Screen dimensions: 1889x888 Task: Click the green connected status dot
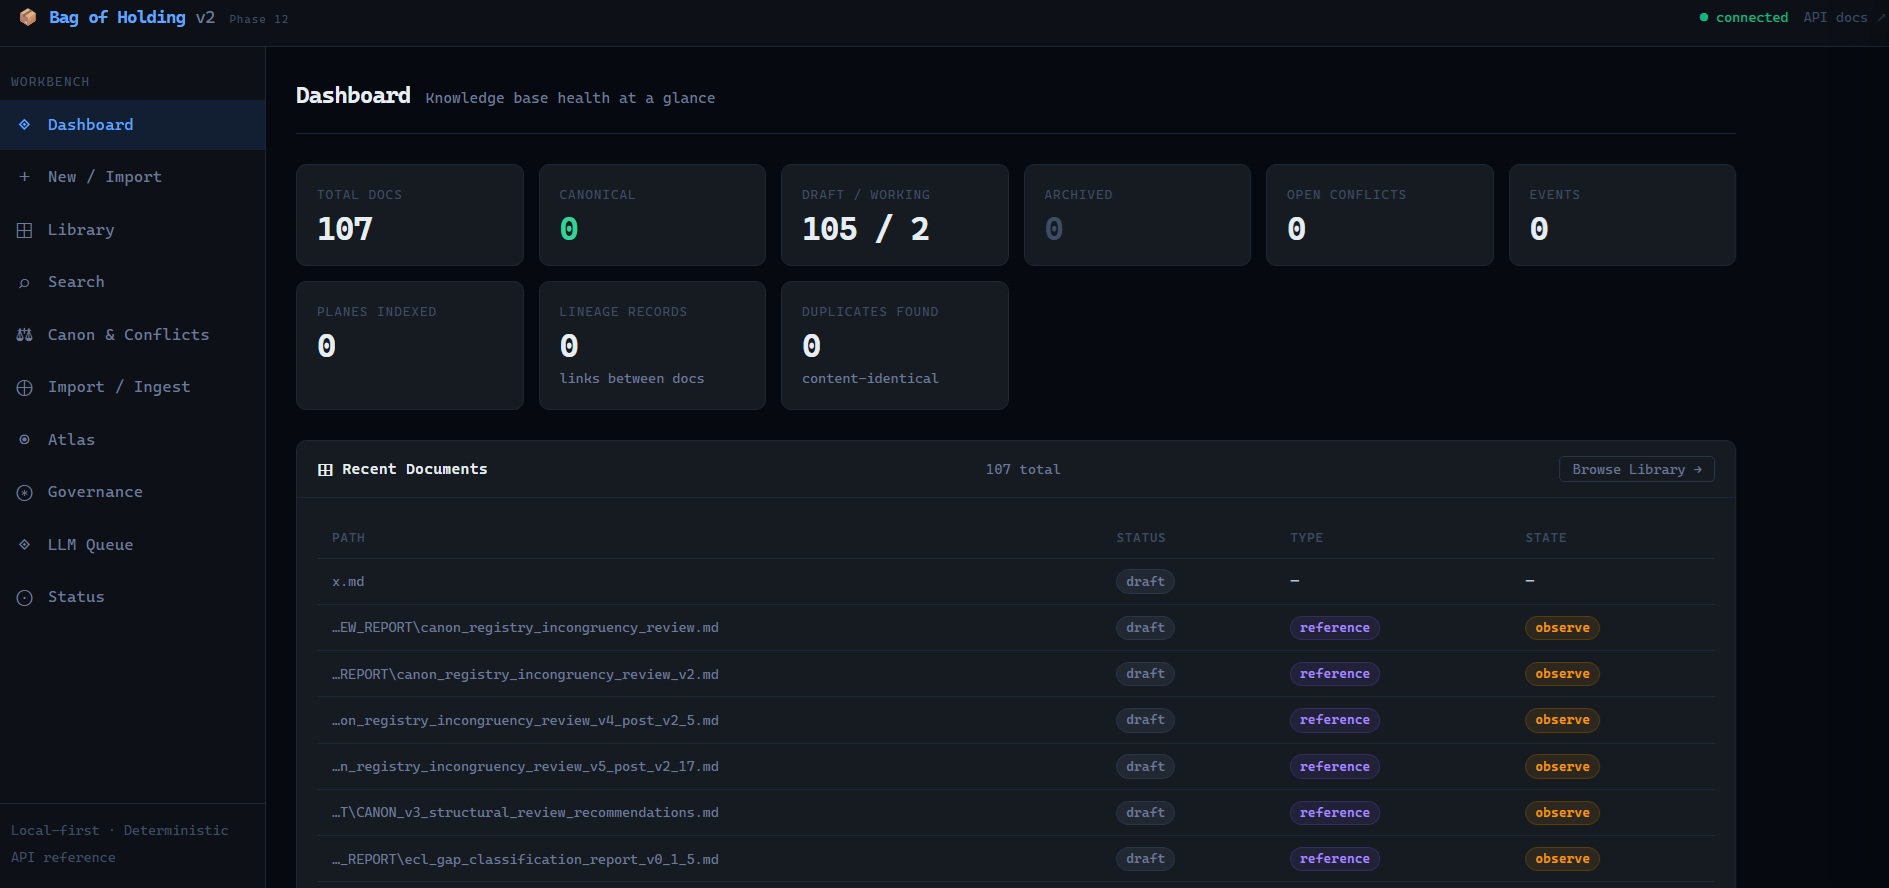pos(1704,18)
